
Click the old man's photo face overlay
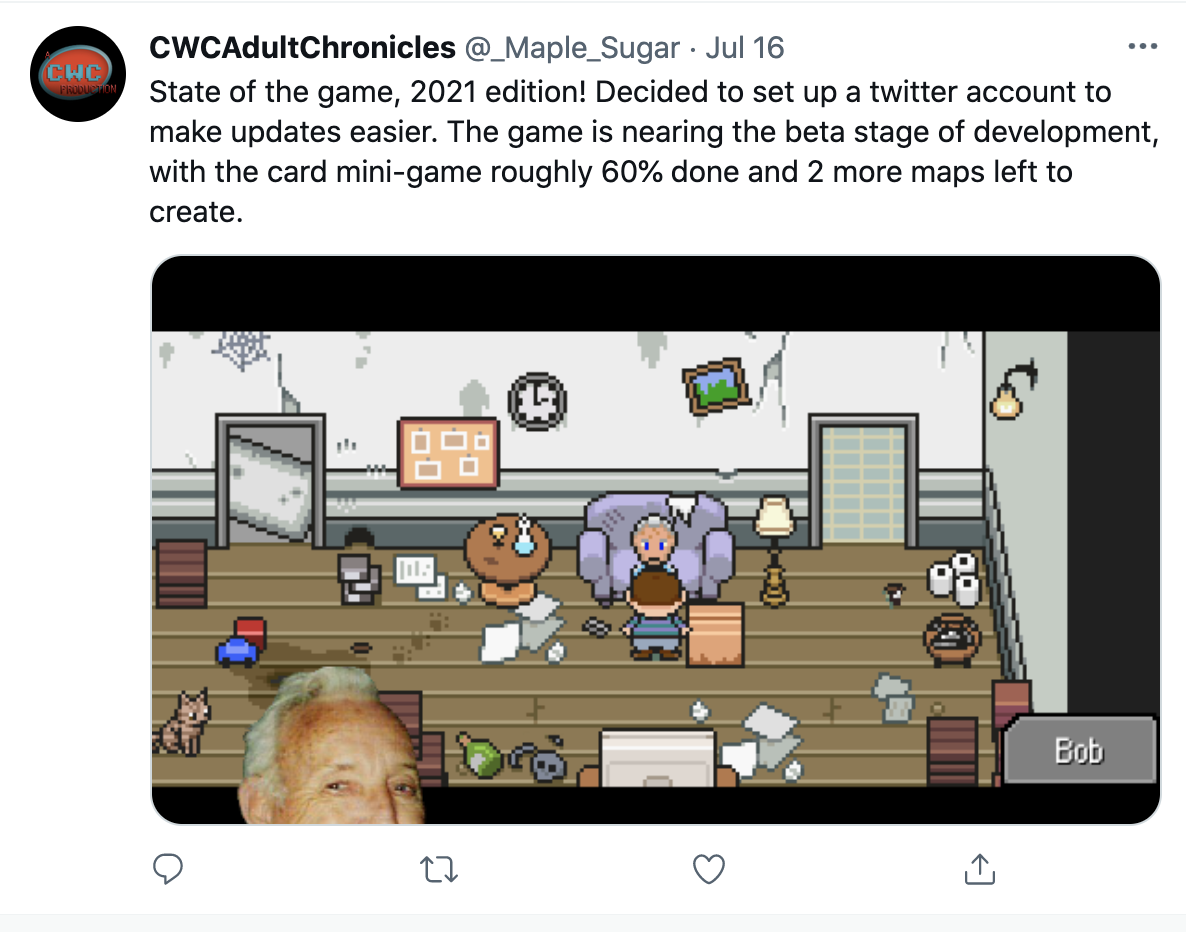331,746
